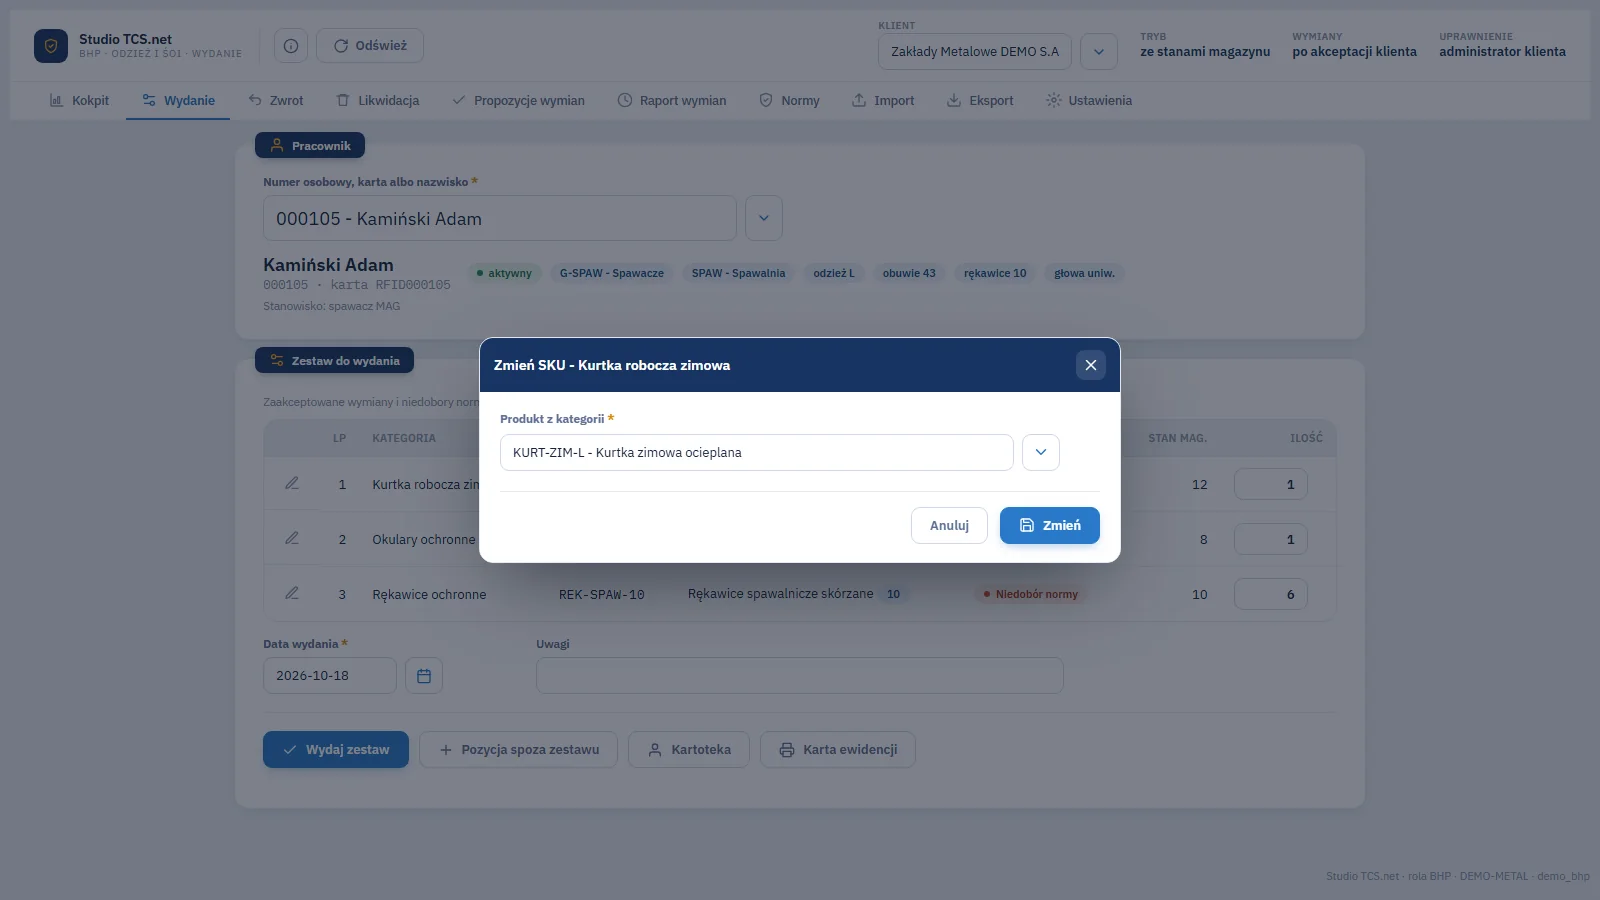This screenshot has width=1600, height=900.
Task: Select the Normy tab
Action: coord(789,101)
